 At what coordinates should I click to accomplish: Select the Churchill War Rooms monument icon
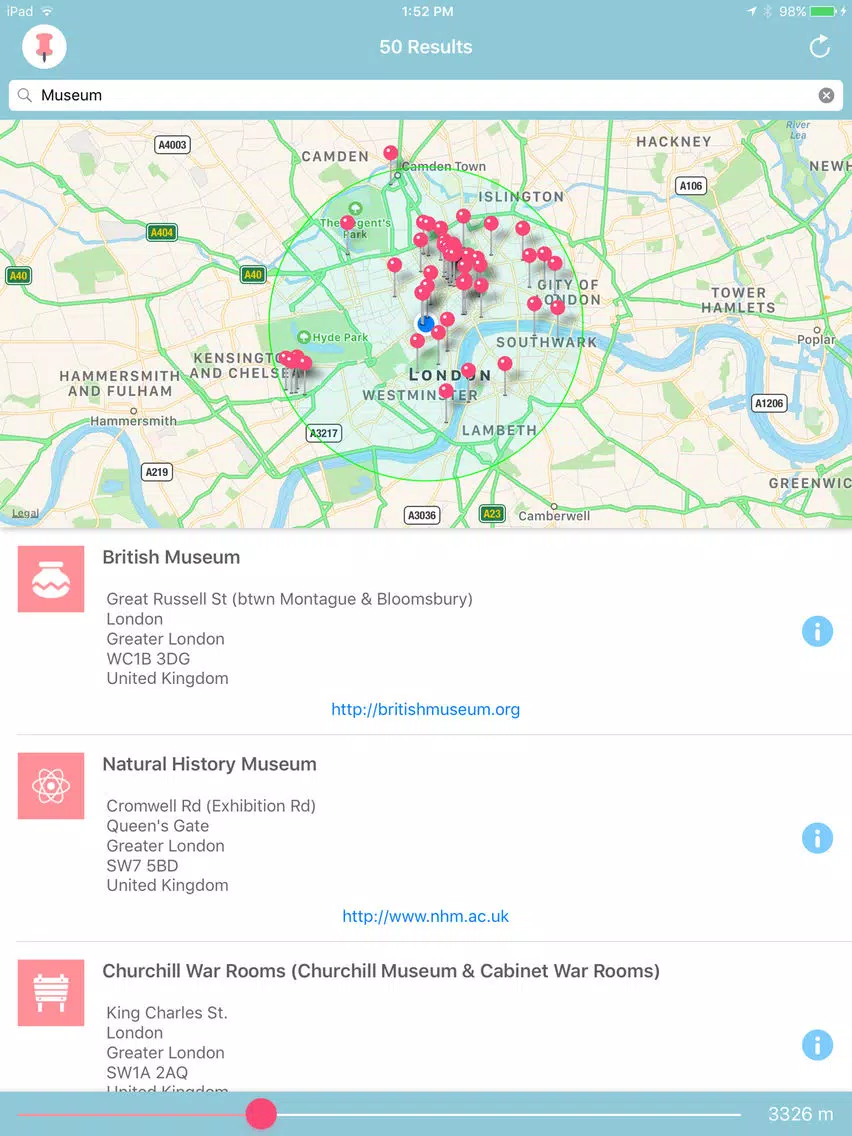(x=51, y=993)
